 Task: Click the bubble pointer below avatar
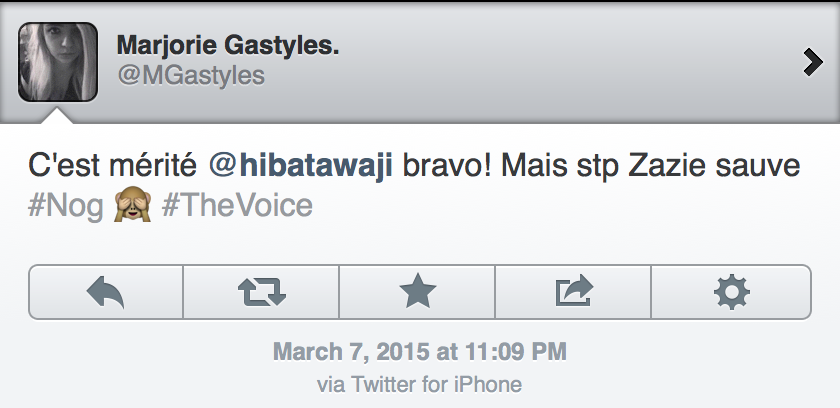(58, 117)
